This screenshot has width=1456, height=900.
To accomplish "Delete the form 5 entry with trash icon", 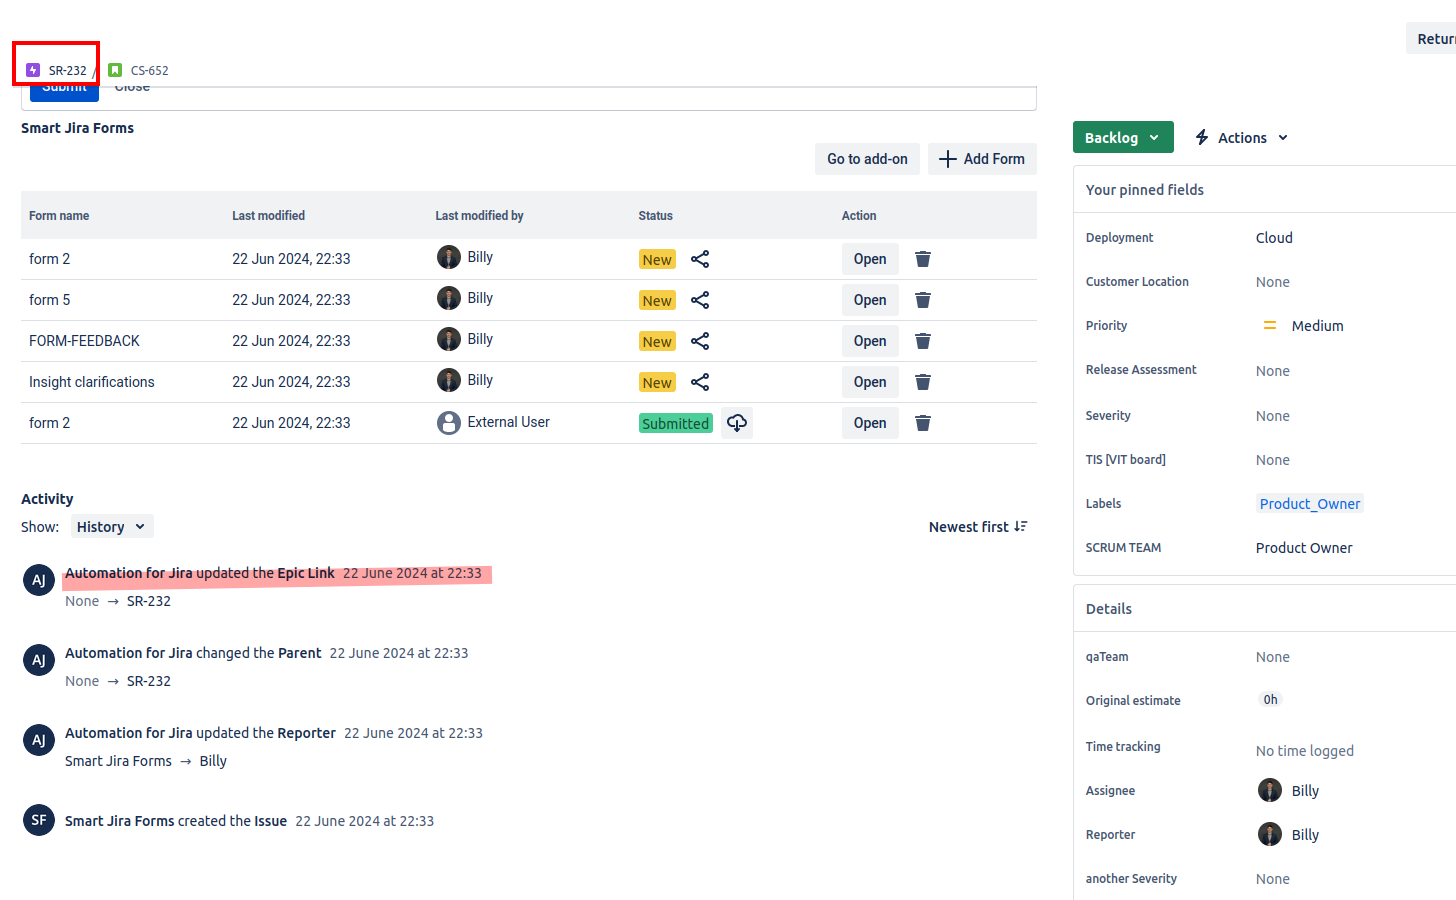I will [923, 300].
